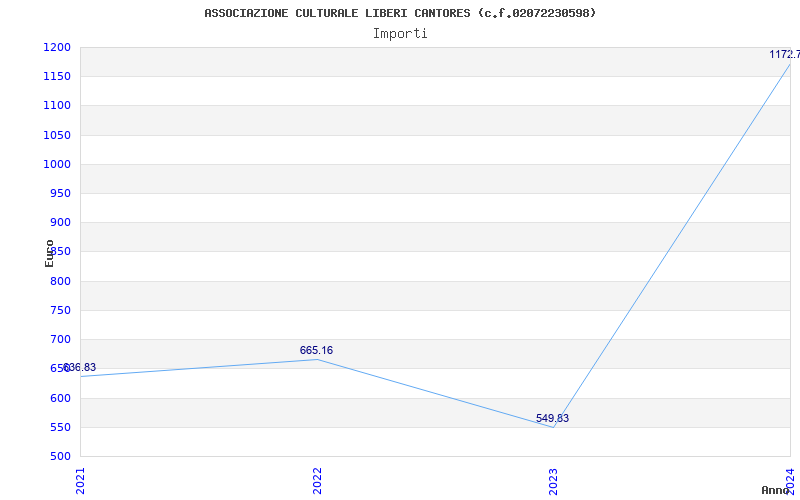Click the 950 y-axis value
The image size is (800, 500).
(60, 194)
